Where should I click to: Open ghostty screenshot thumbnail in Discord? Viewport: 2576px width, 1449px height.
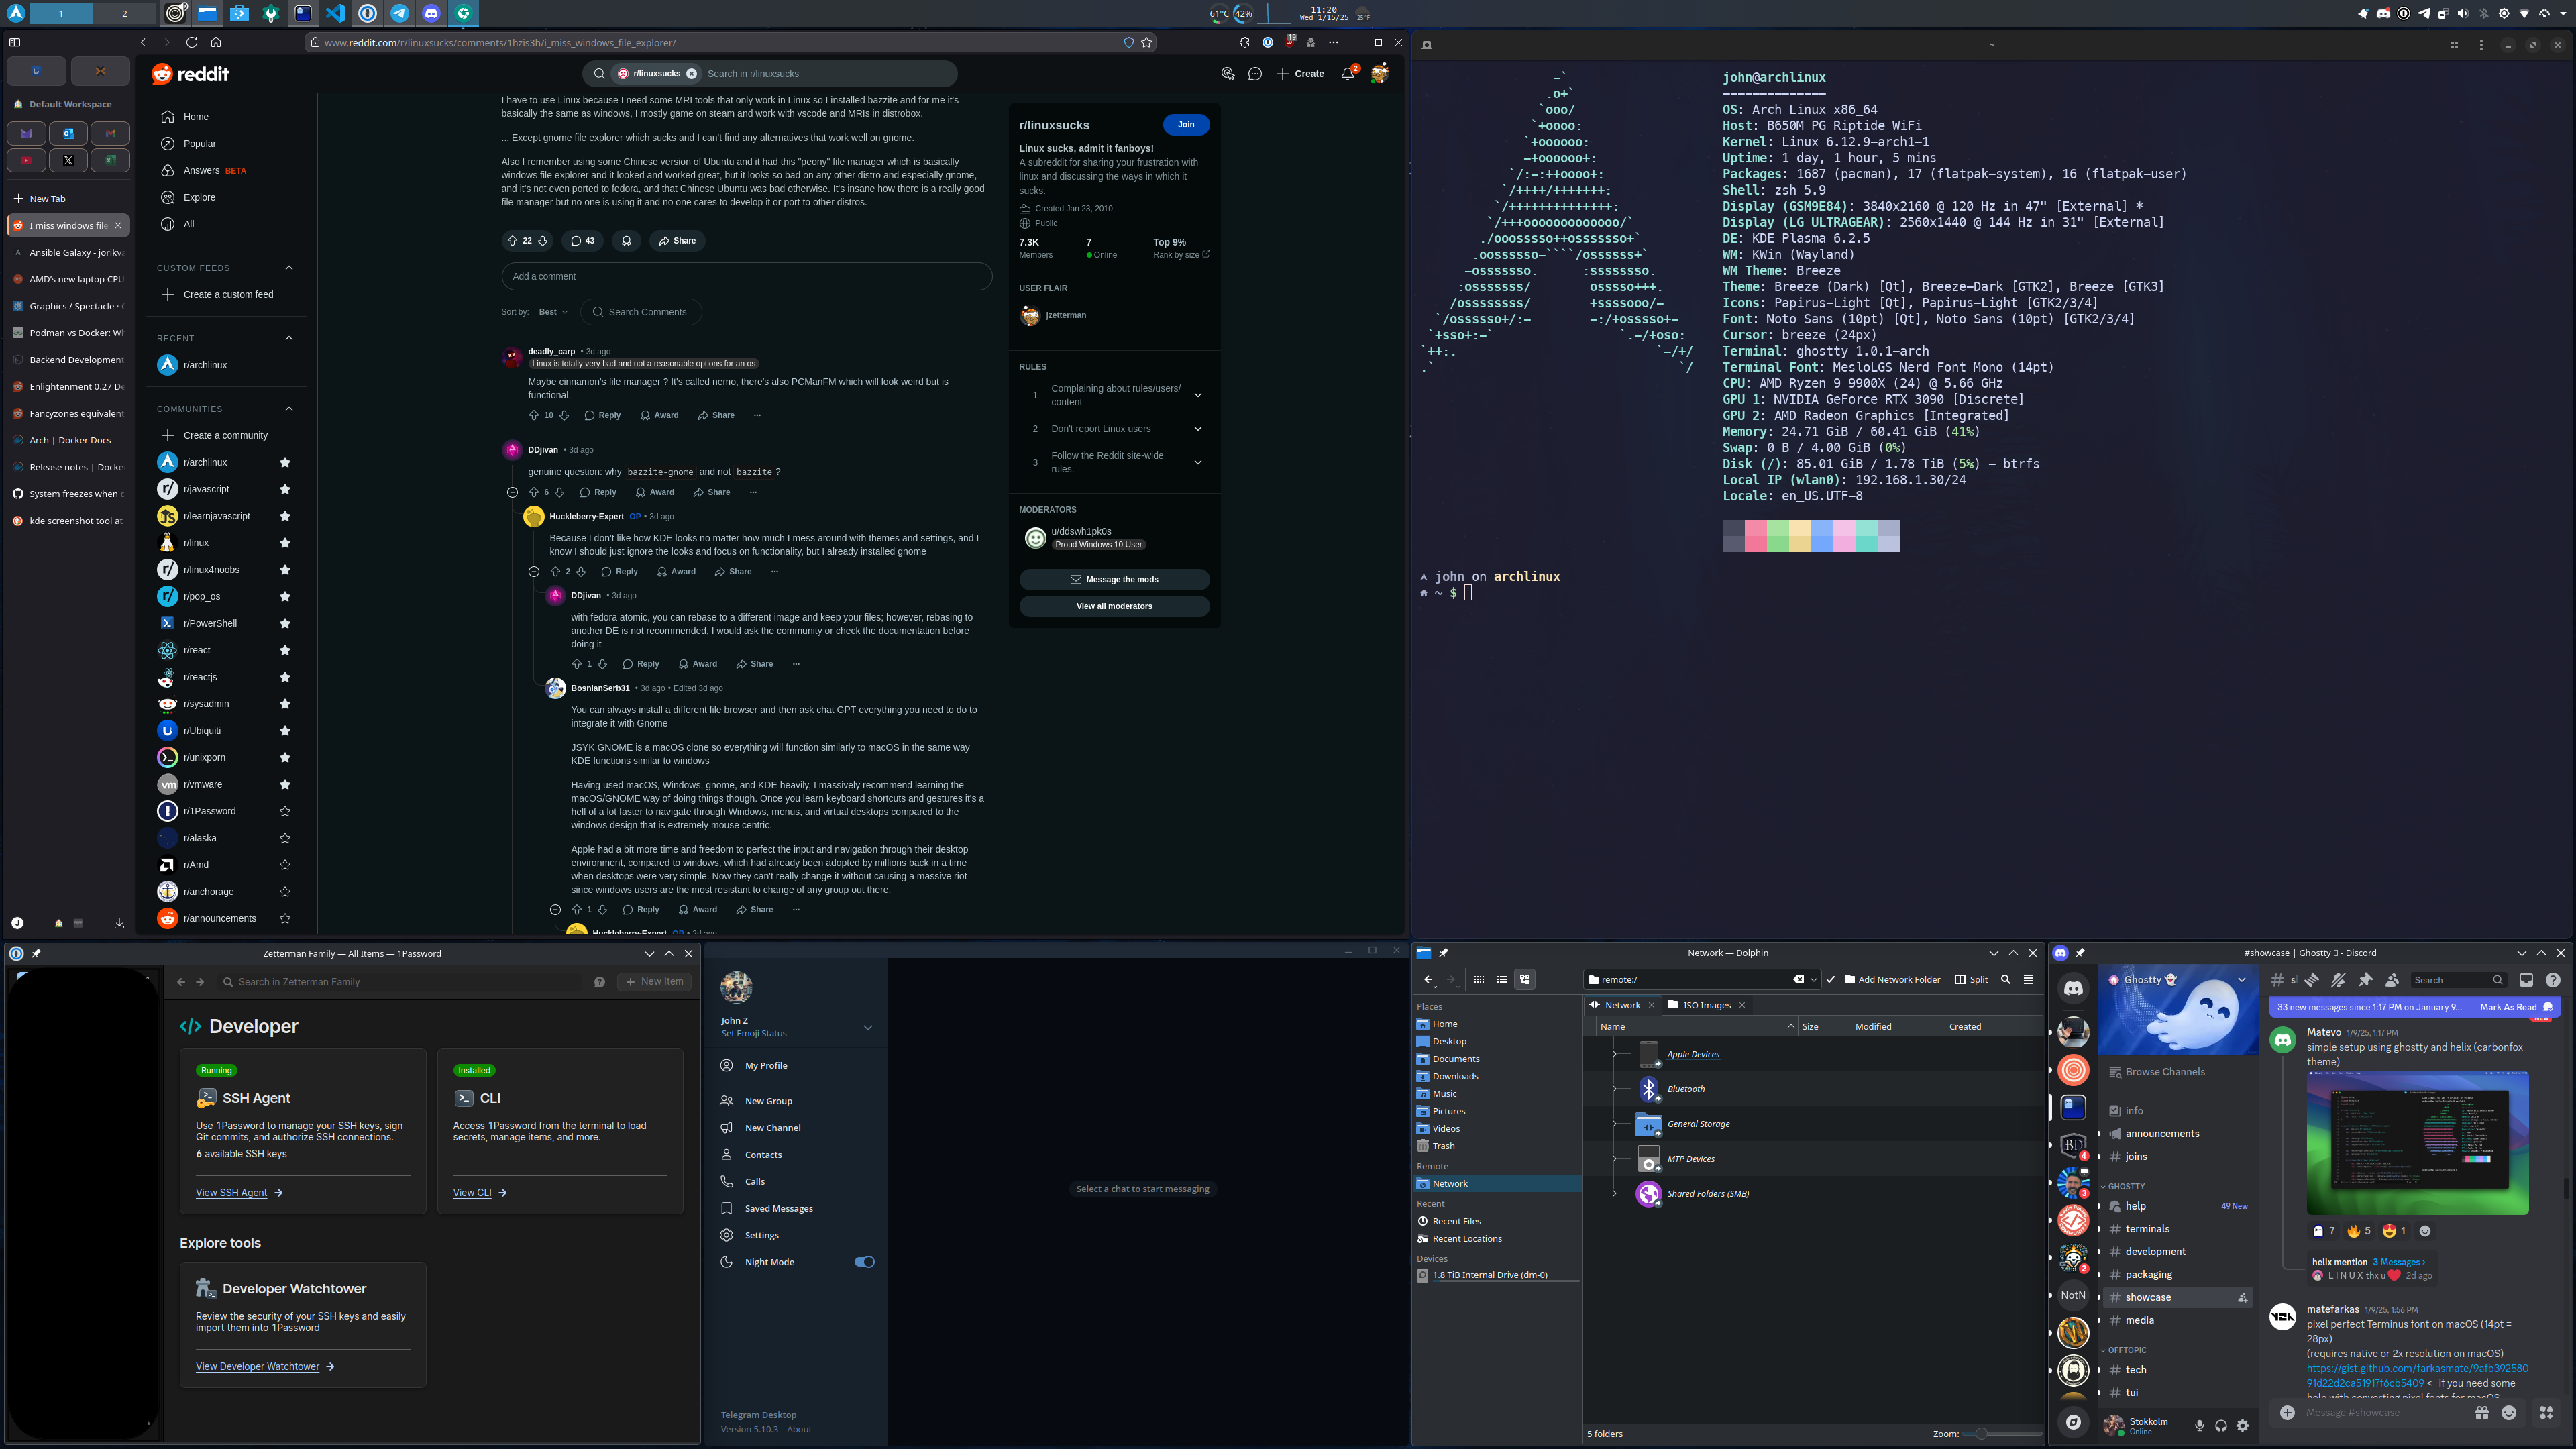click(2417, 1143)
